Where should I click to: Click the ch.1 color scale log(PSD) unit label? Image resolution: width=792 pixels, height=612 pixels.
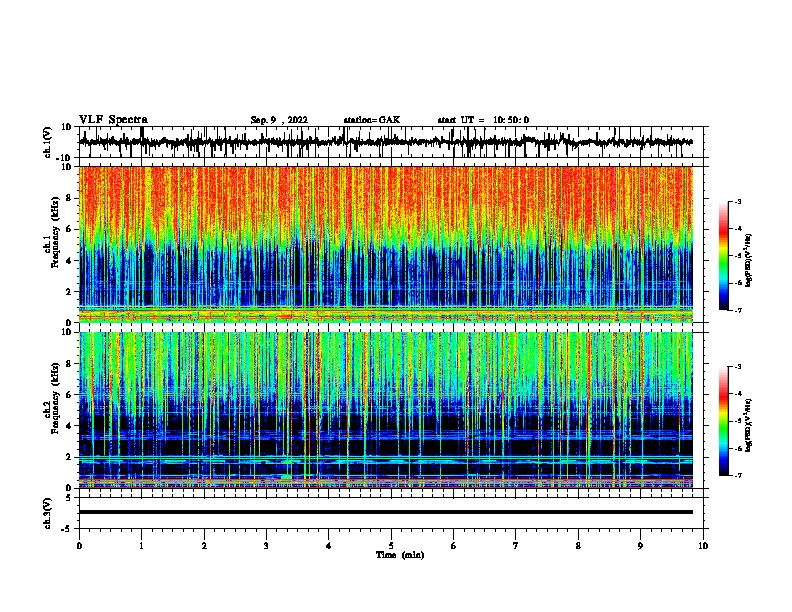749,260
